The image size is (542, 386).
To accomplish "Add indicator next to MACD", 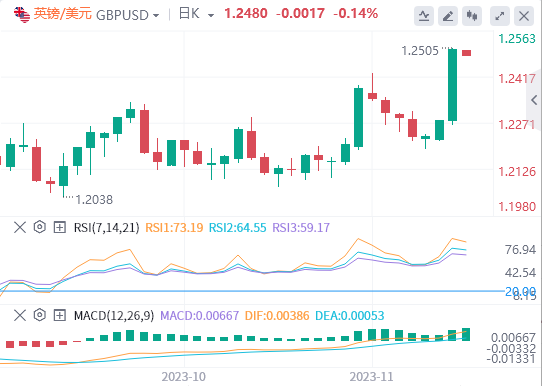I will pyautogui.click(x=59, y=315).
